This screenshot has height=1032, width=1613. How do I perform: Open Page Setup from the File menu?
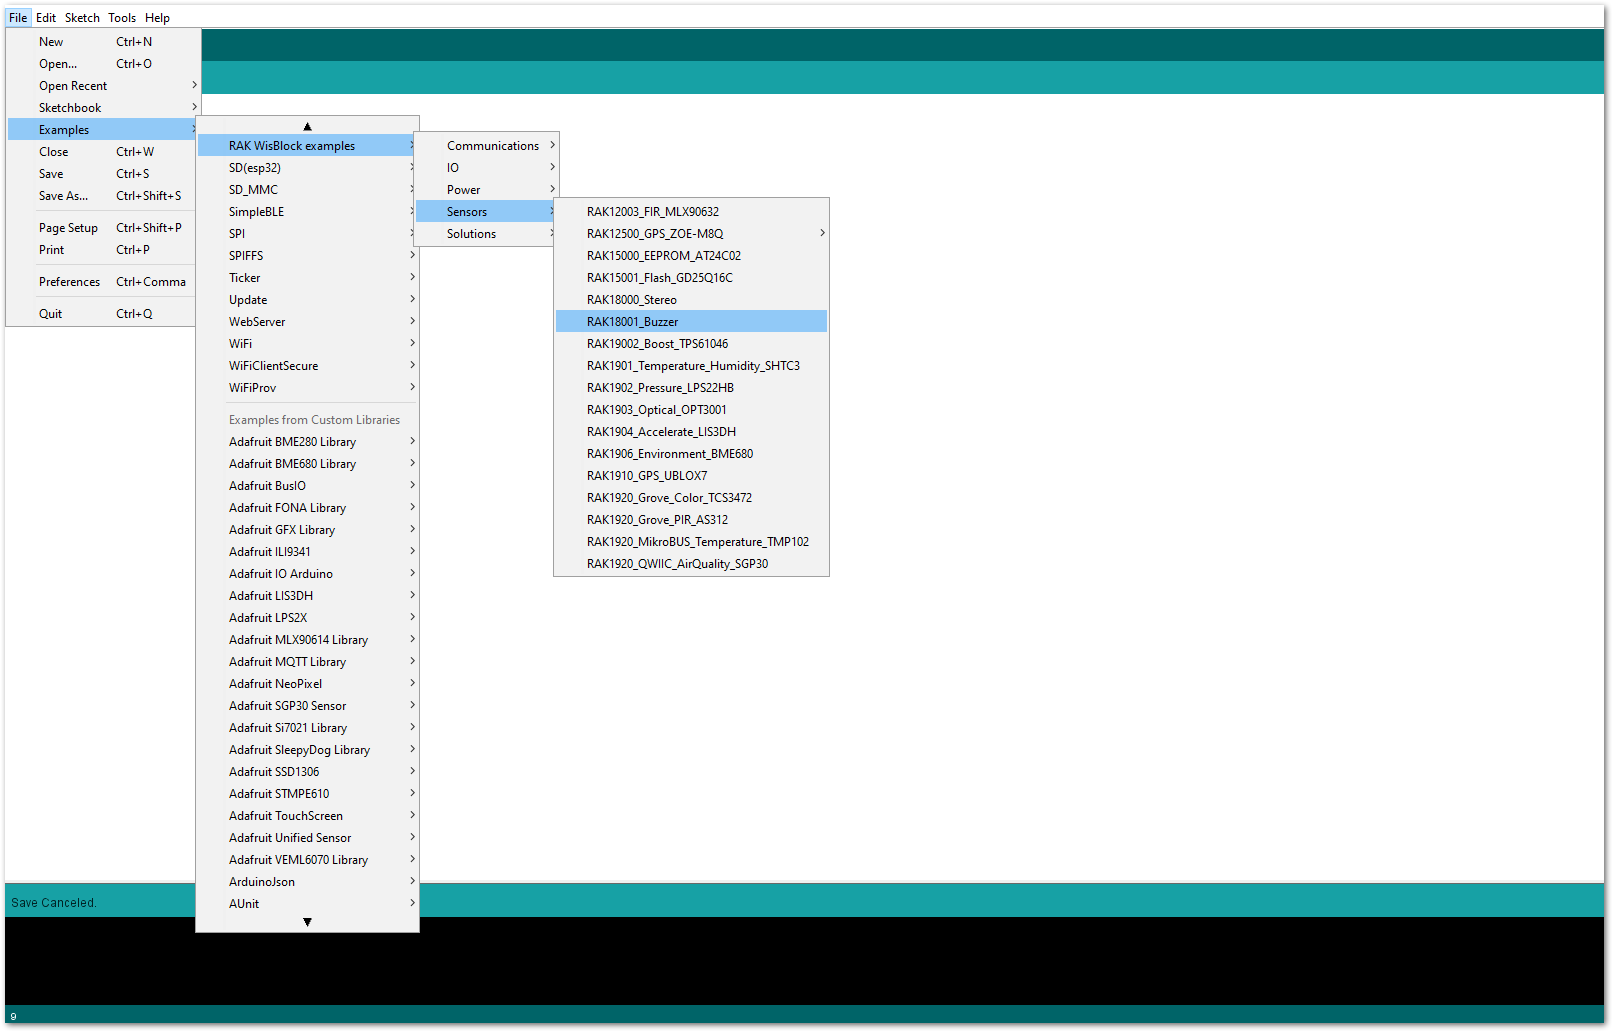(x=102, y=228)
